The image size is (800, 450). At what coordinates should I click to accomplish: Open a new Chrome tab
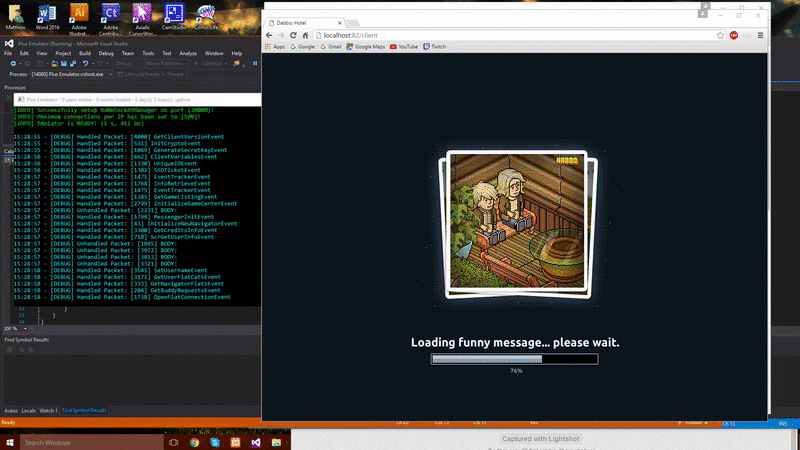pos(353,23)
